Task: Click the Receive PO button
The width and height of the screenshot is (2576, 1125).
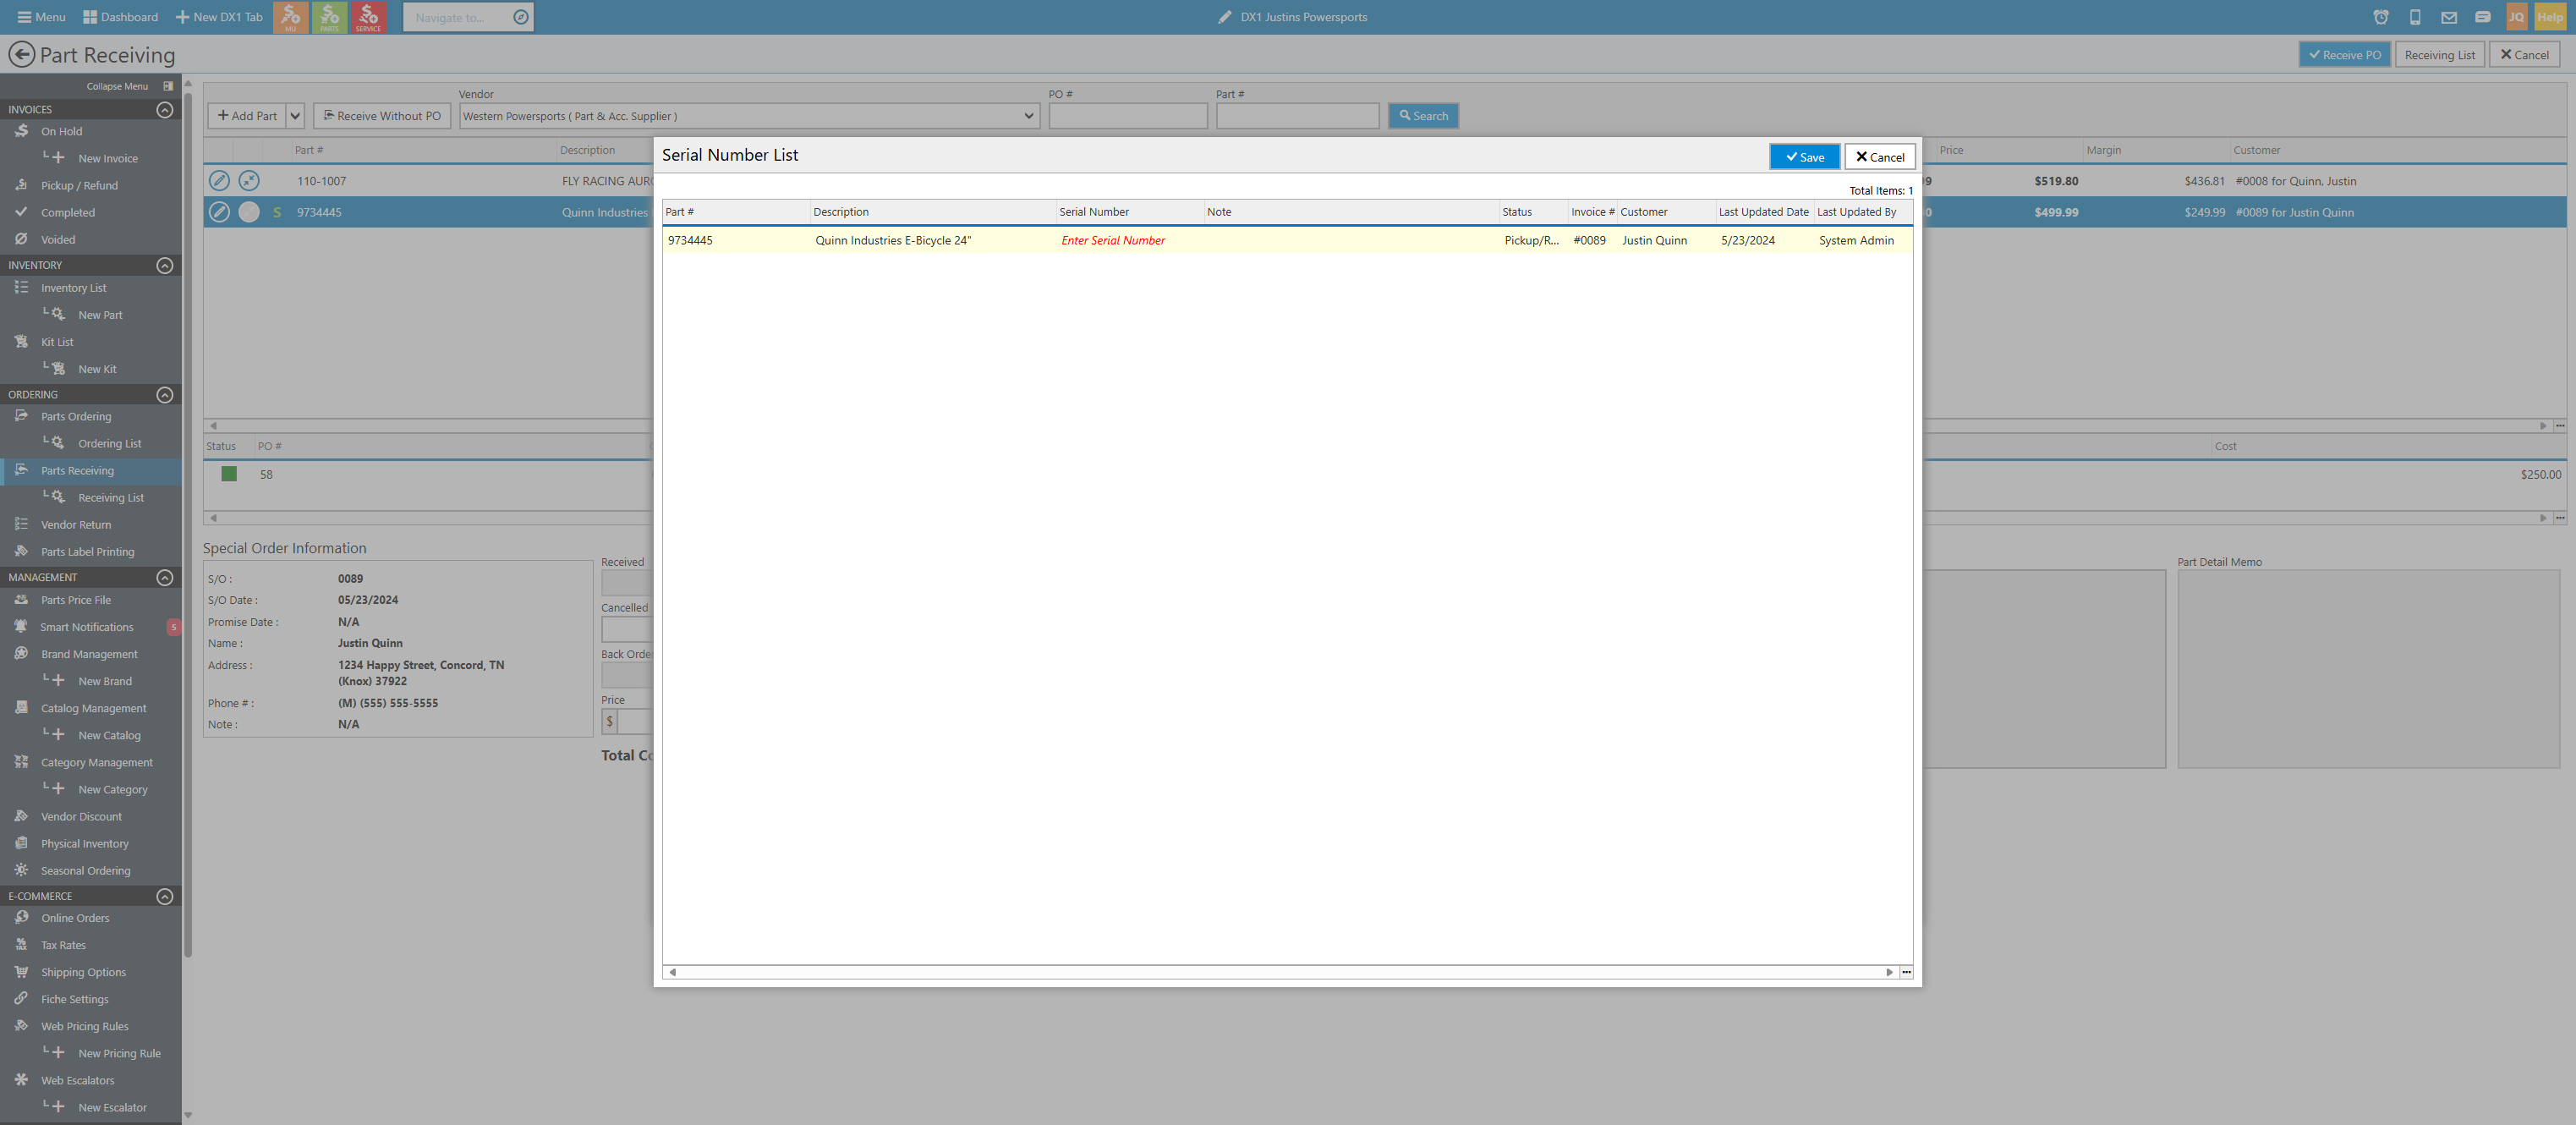Action: pos(2345,55)
